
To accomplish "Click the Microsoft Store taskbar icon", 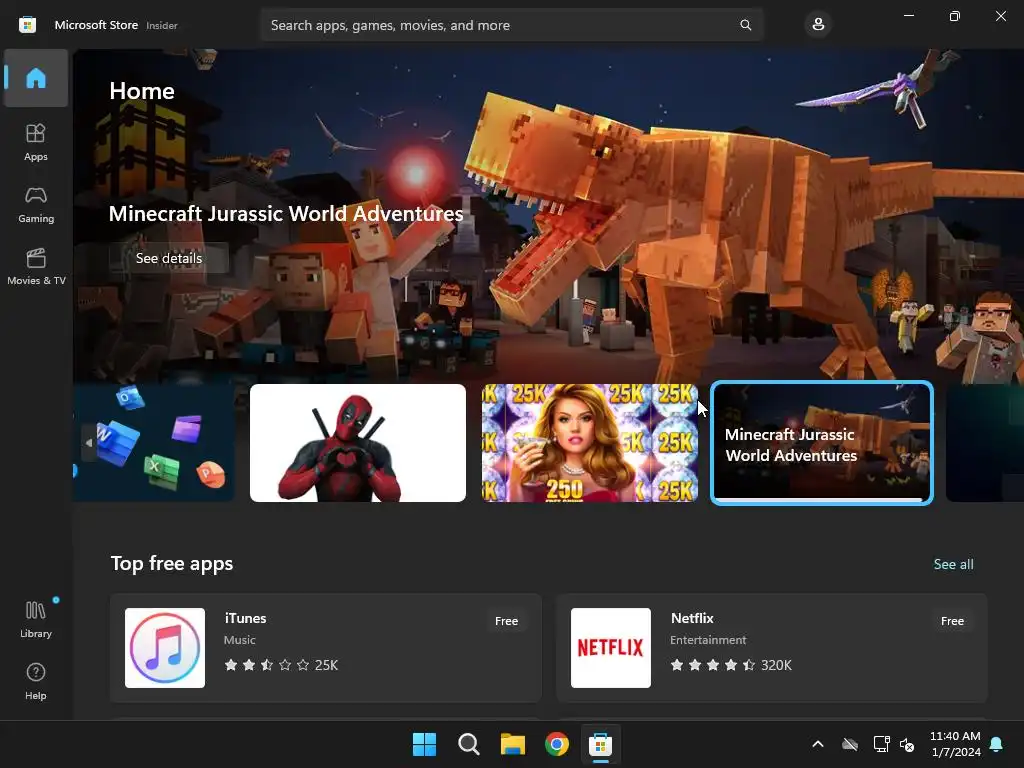I will [600, 744].
